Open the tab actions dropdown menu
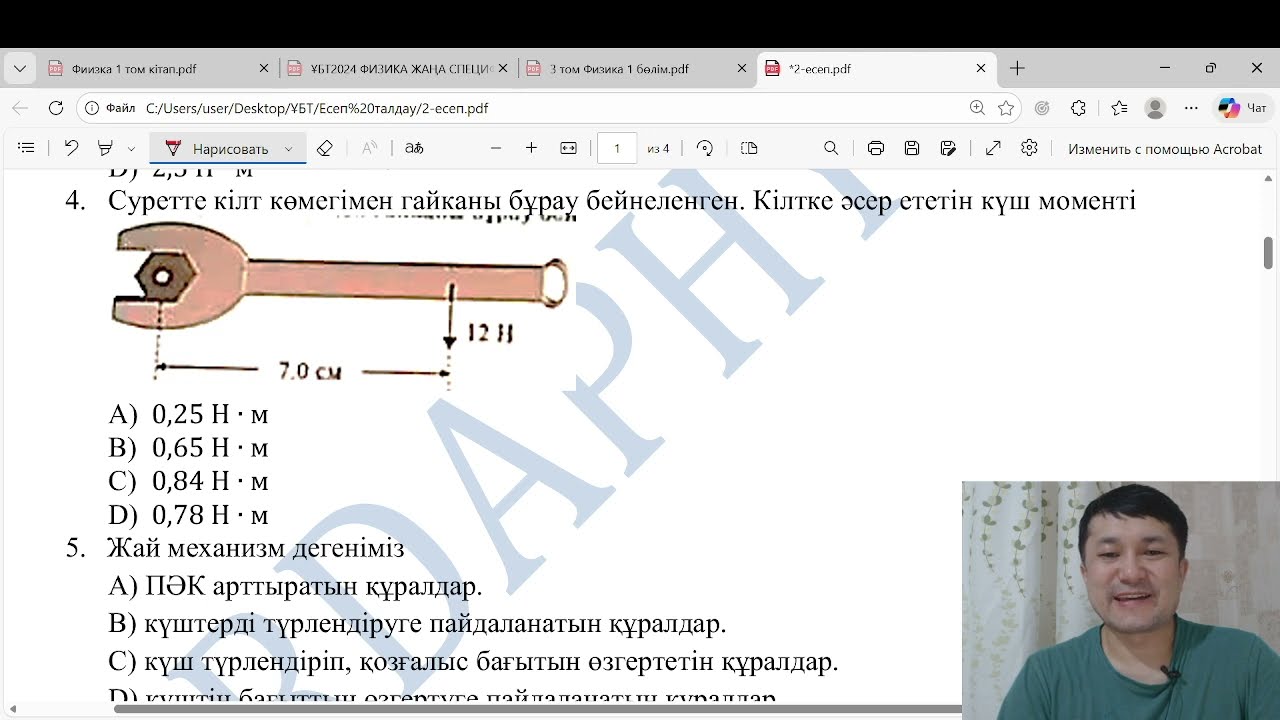This screenshot has height=720, width=1280. (x=20, y=68)
